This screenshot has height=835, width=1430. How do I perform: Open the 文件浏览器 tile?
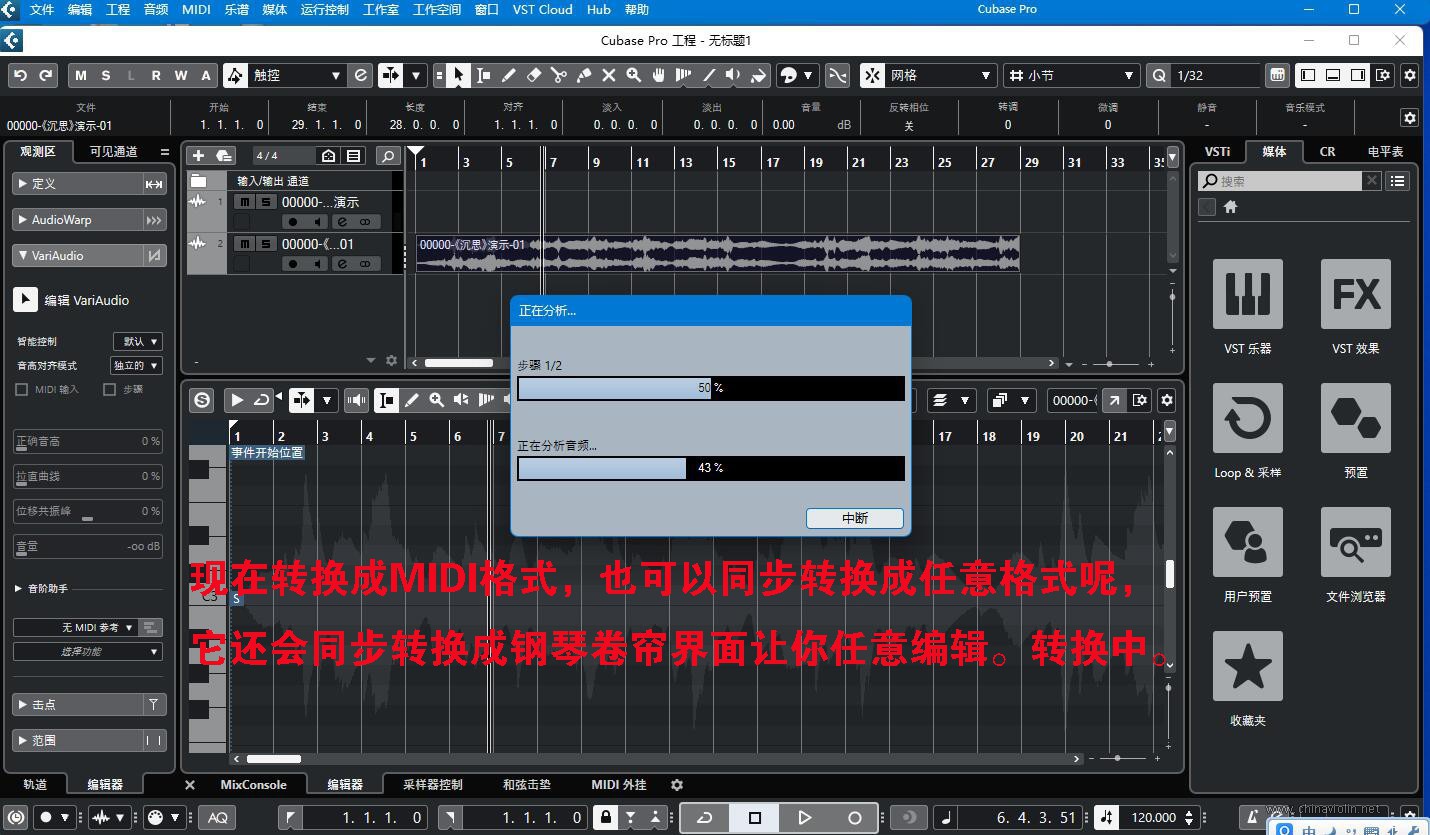1356,542
